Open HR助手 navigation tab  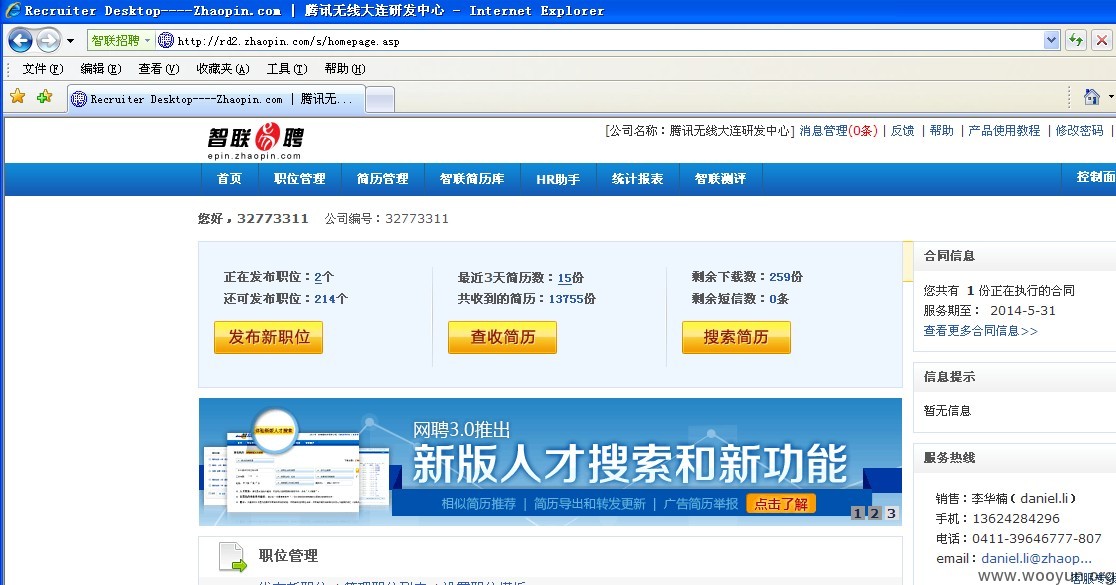(558, 179)
